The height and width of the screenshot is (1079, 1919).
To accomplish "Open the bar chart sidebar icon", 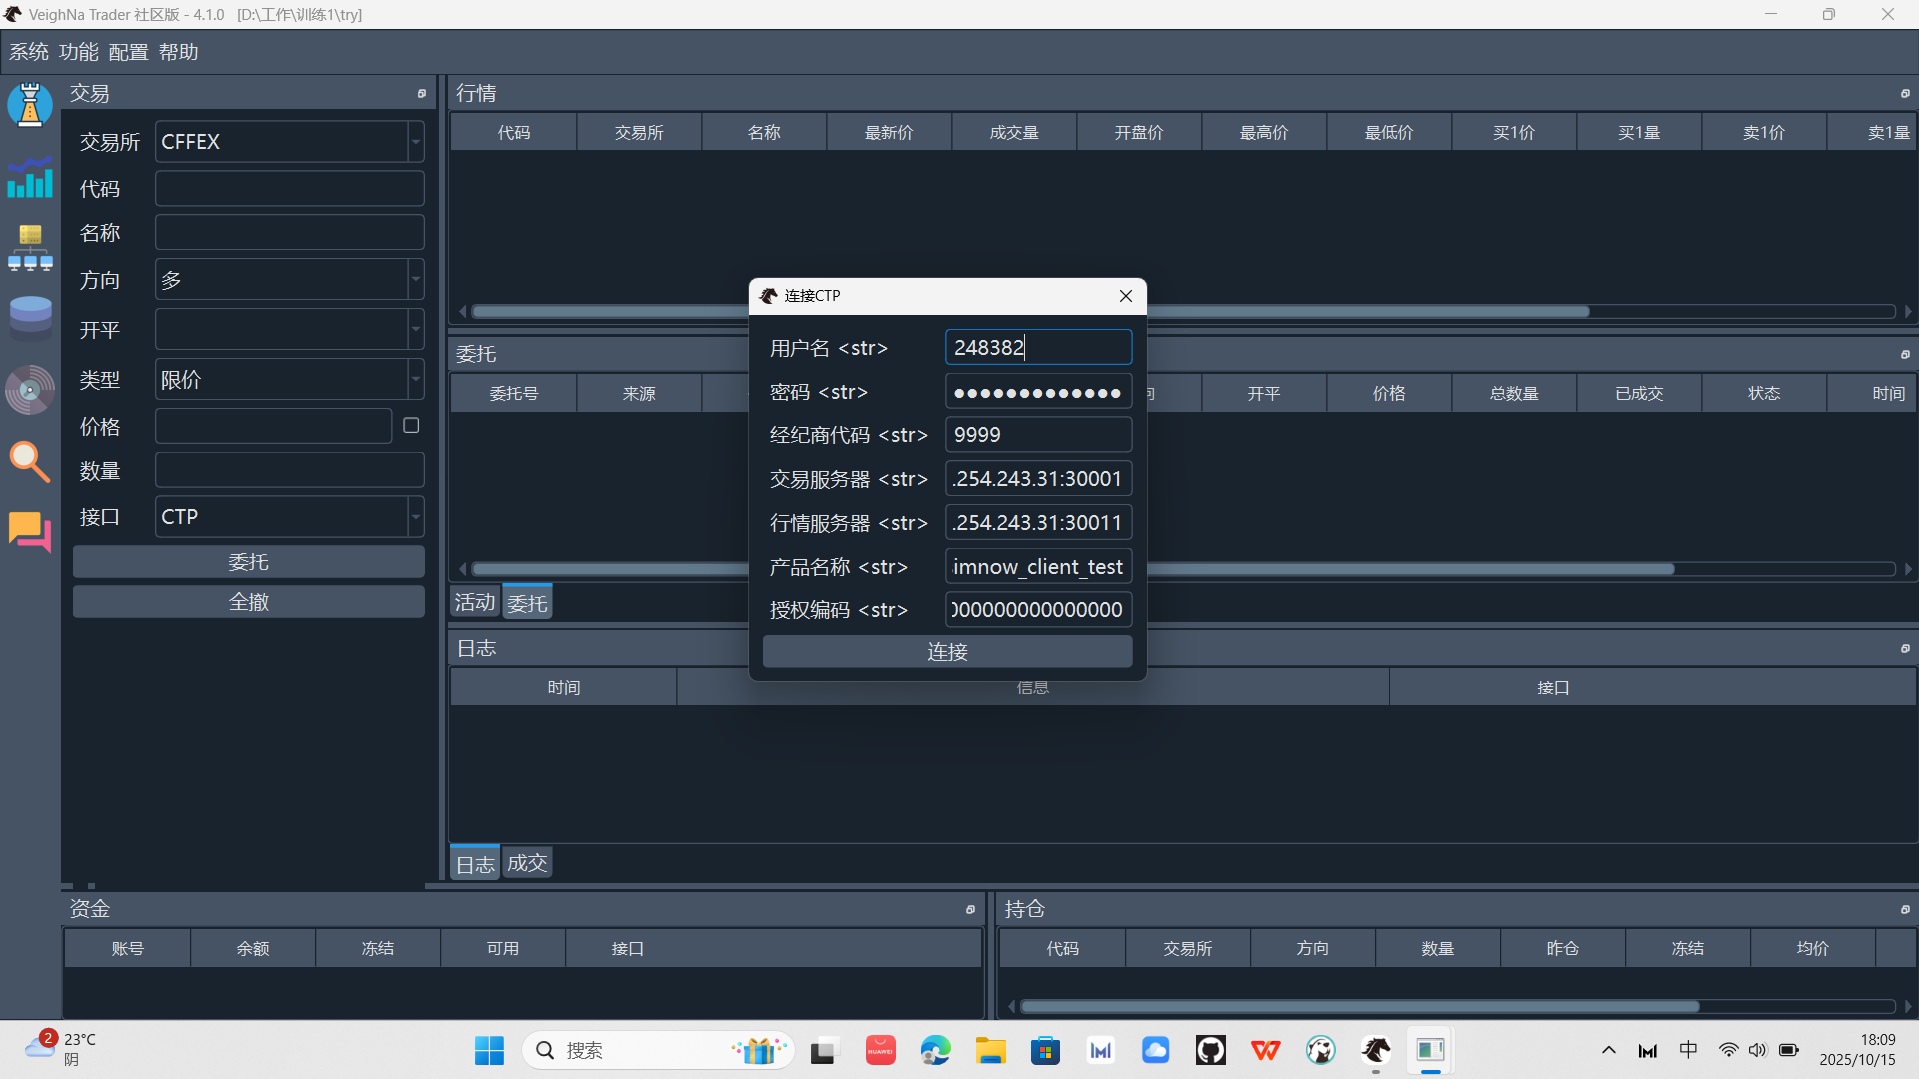I will click(30, 178).
